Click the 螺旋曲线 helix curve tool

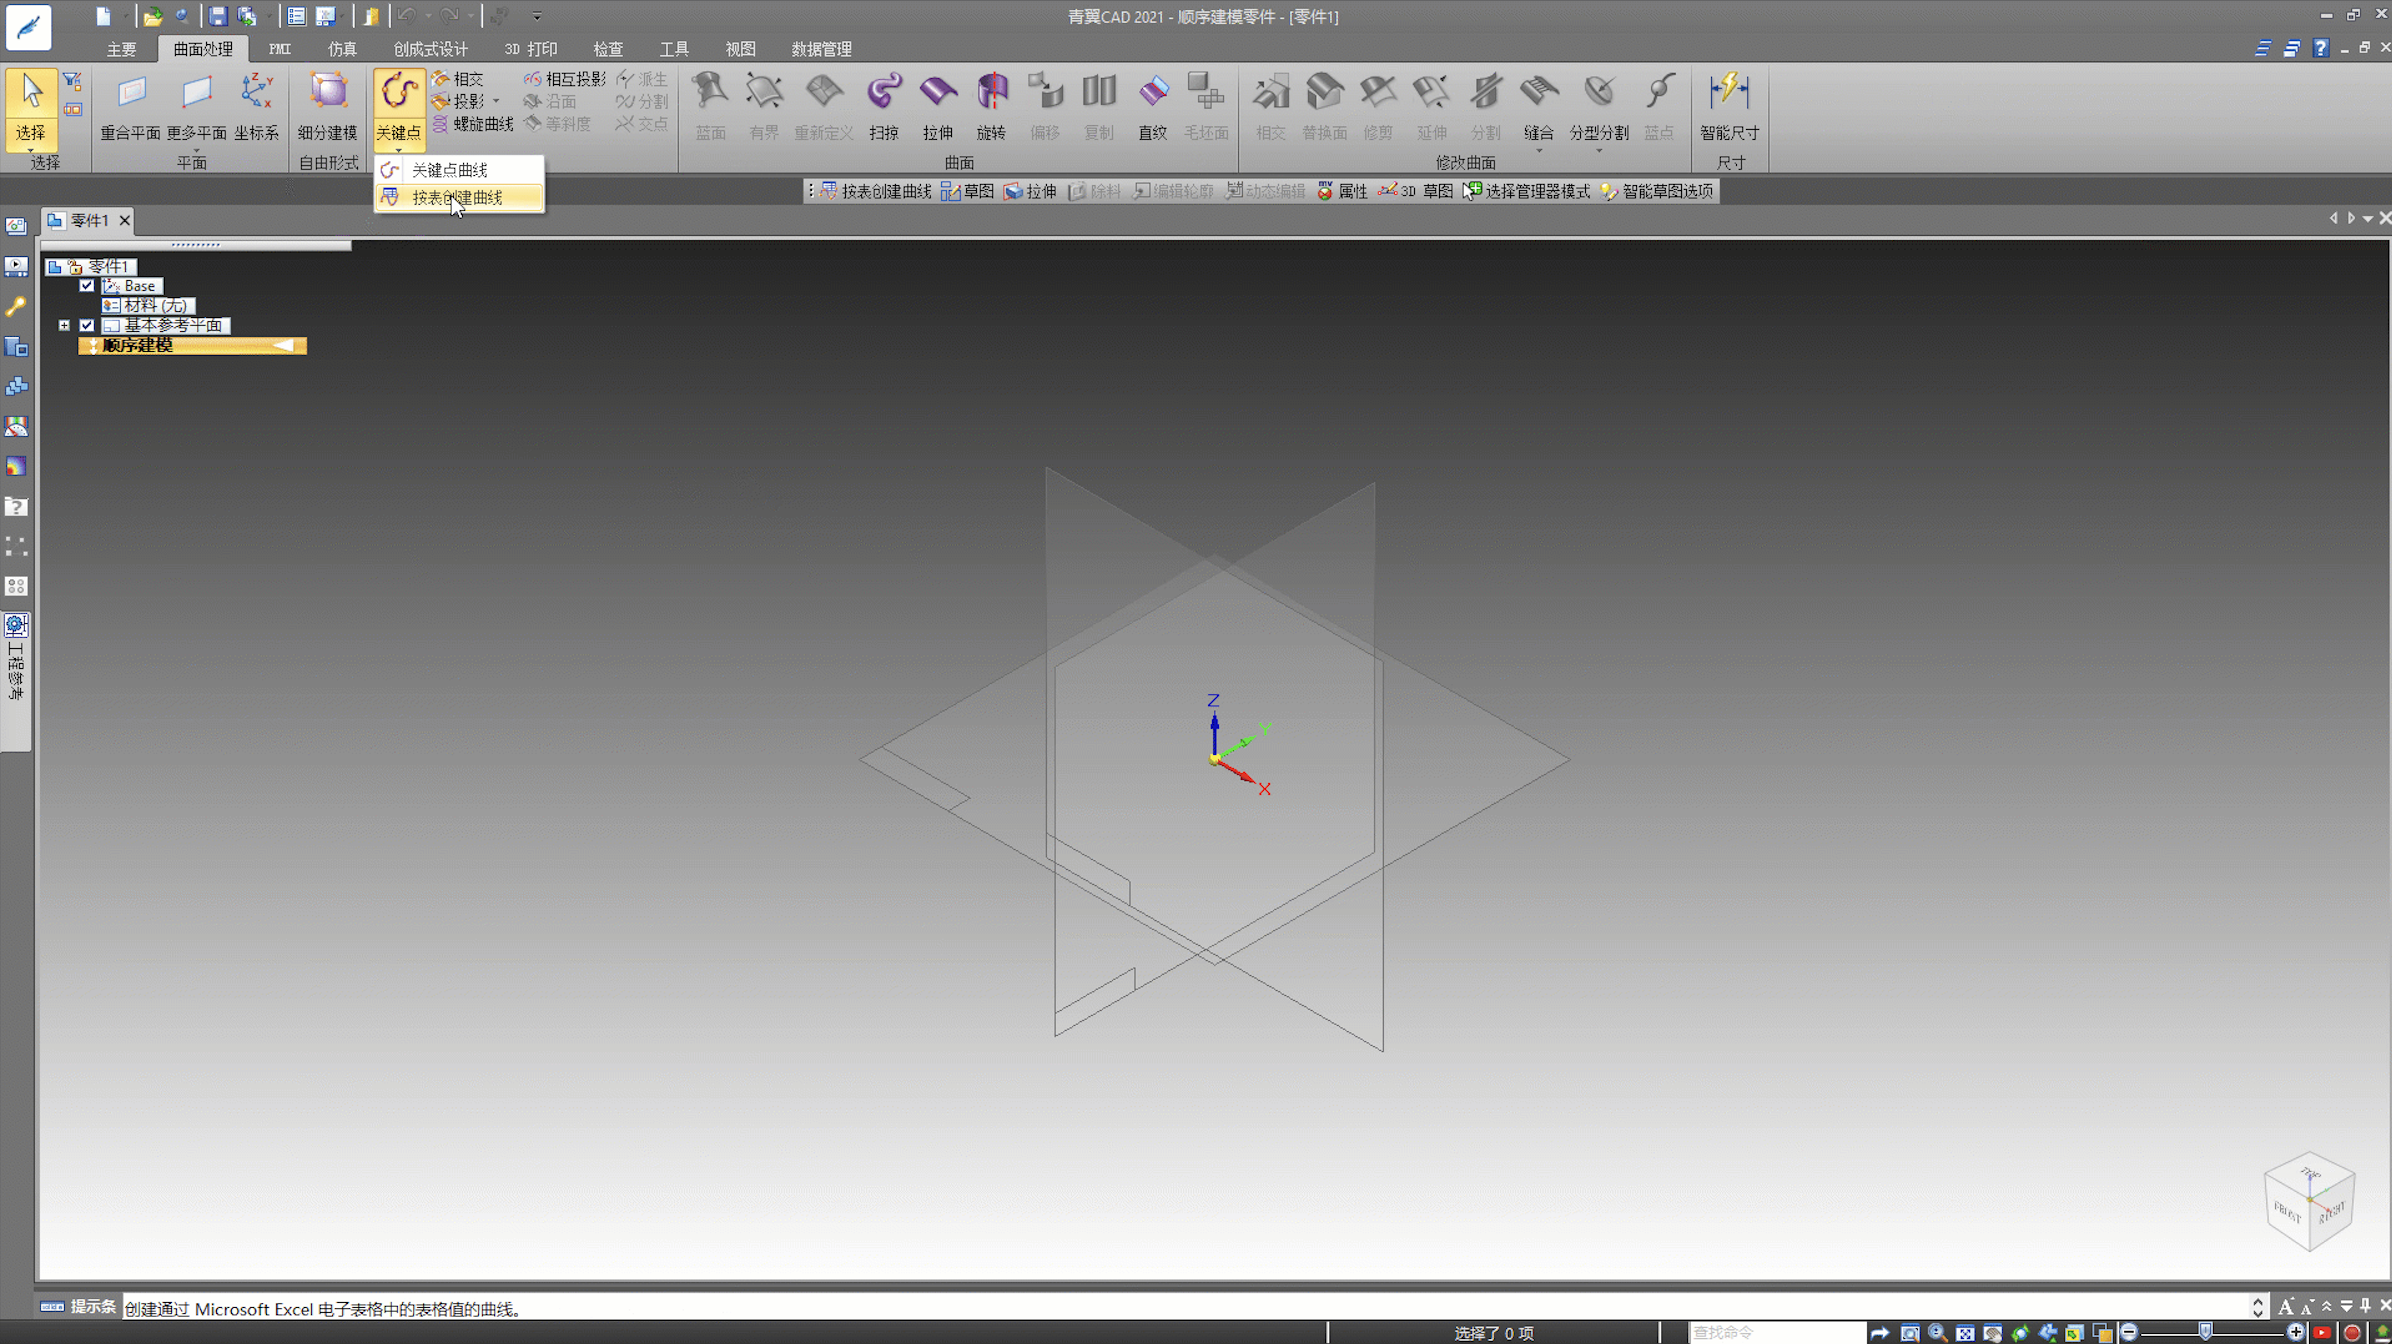(472, 124)
